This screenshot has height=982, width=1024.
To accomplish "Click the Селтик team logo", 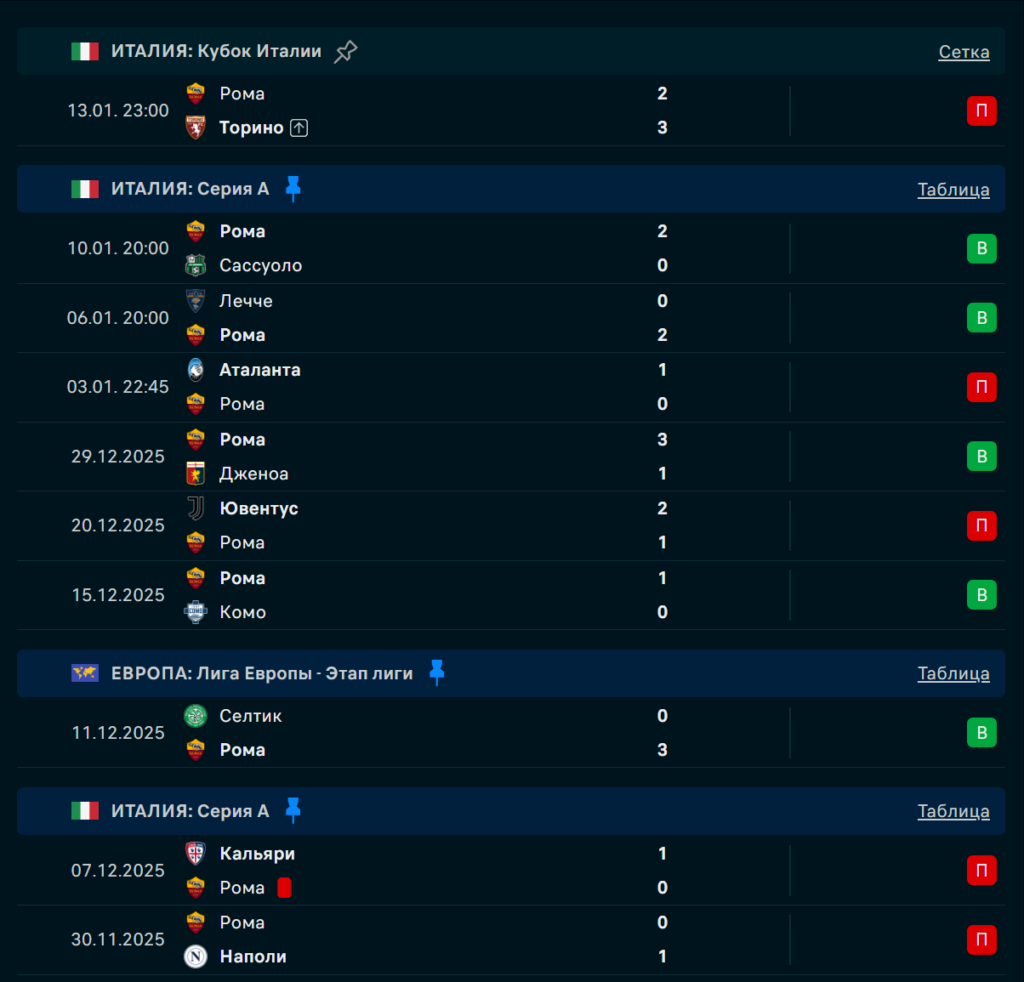I will click(x=196, y=716).
